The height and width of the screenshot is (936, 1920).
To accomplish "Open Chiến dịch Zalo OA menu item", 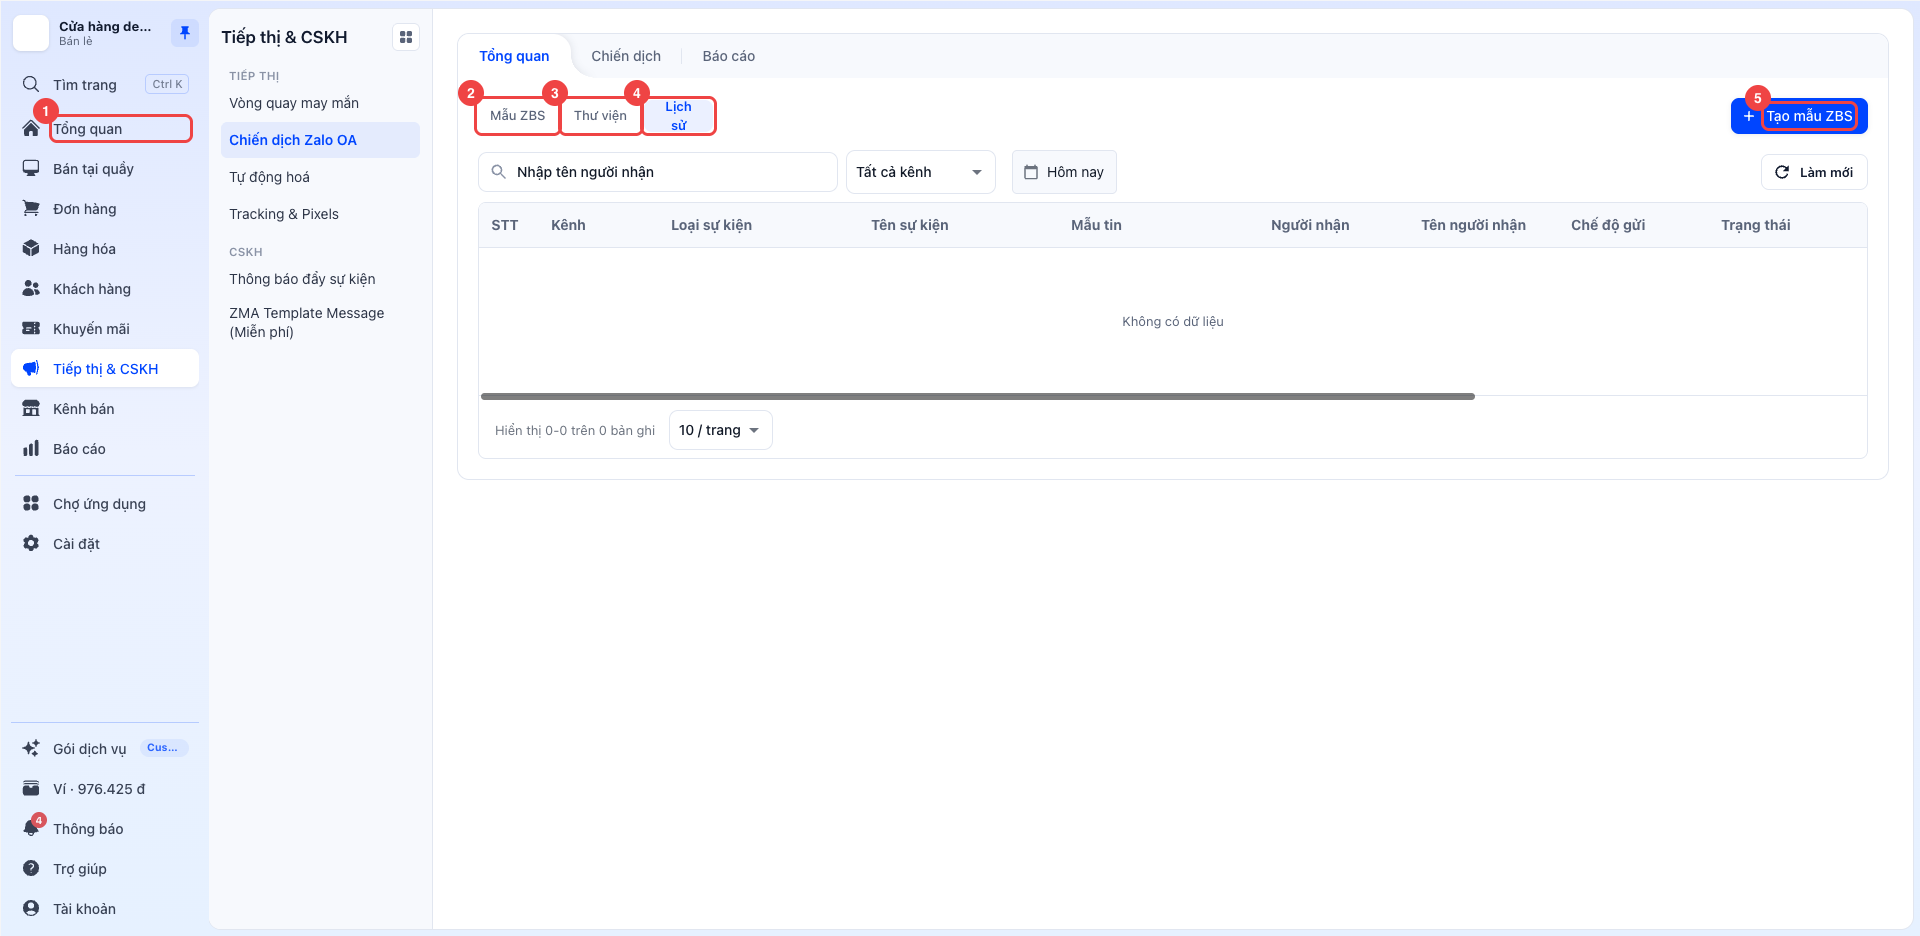I will point(320,140).
